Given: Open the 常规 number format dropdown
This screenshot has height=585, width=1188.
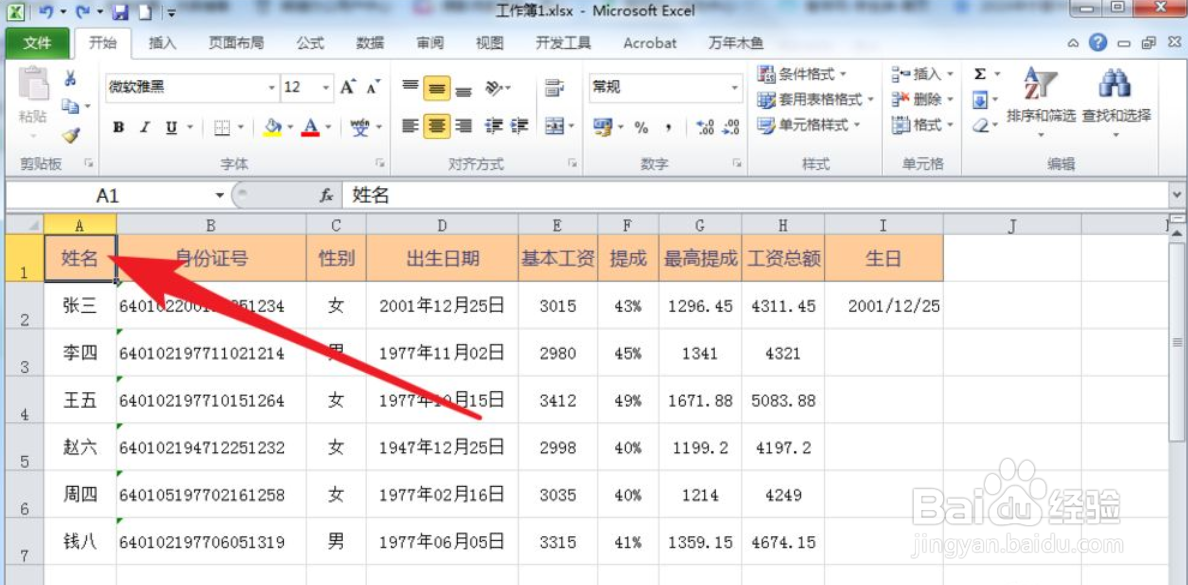Looking at the screenshot, I should 734,88.
